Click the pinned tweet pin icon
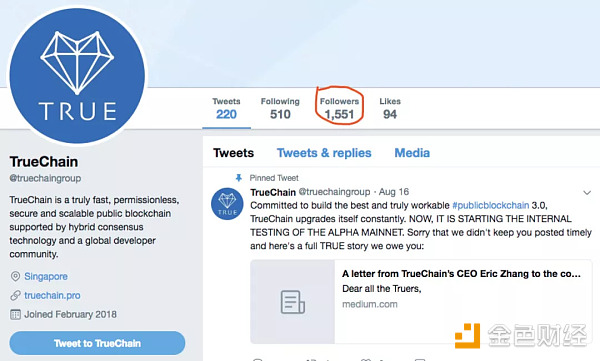The height and width of the screenshot is (361, 600). click(239, 178)
